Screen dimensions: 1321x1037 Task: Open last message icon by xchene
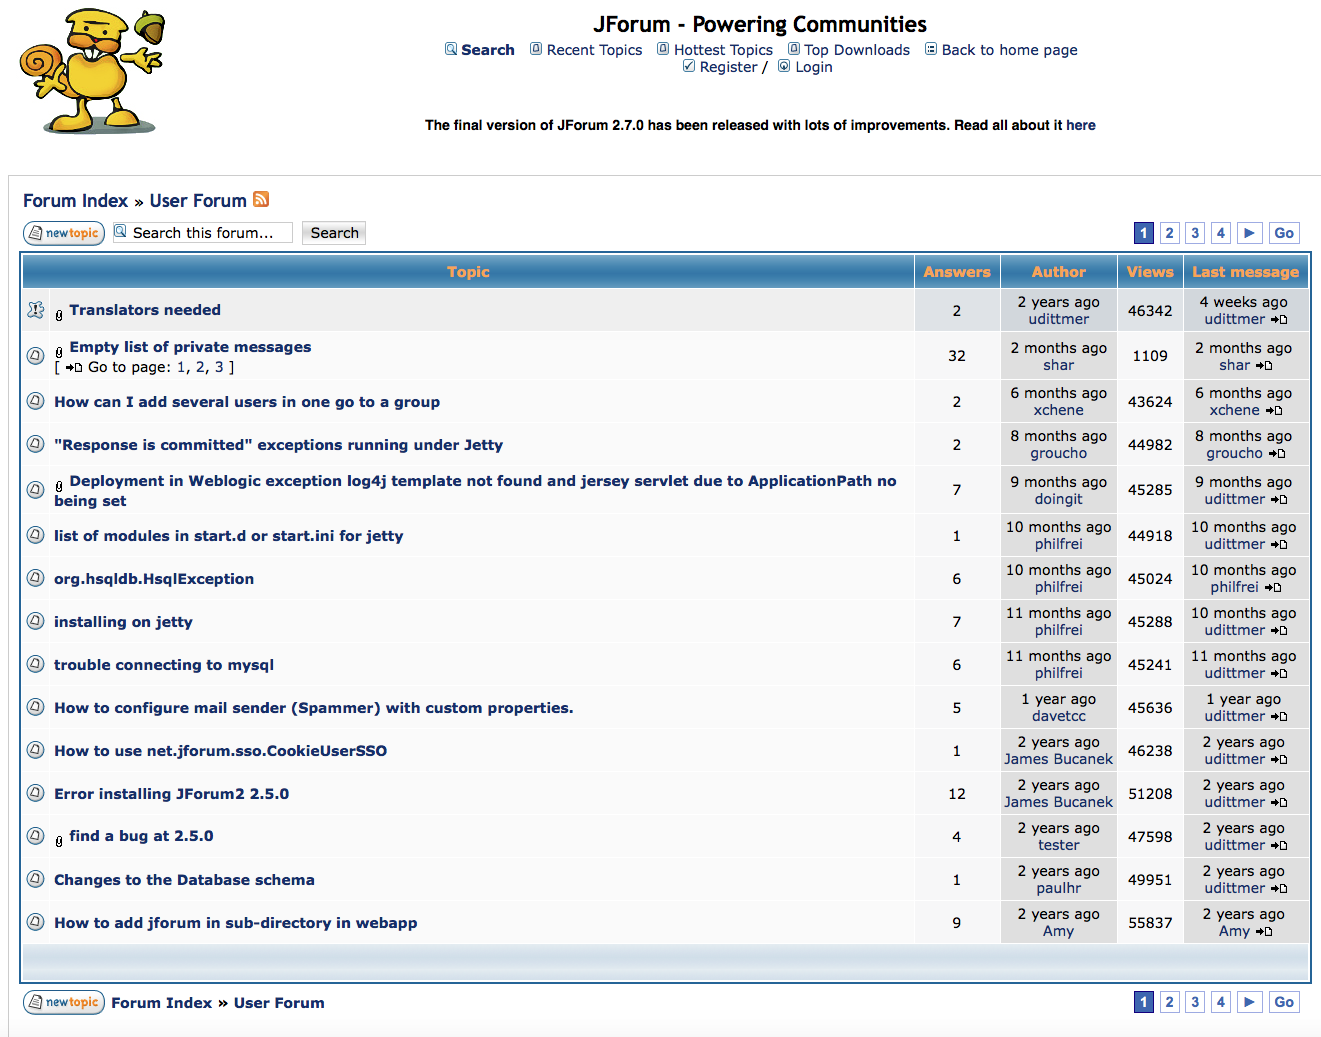click(x=1274, y=411)
